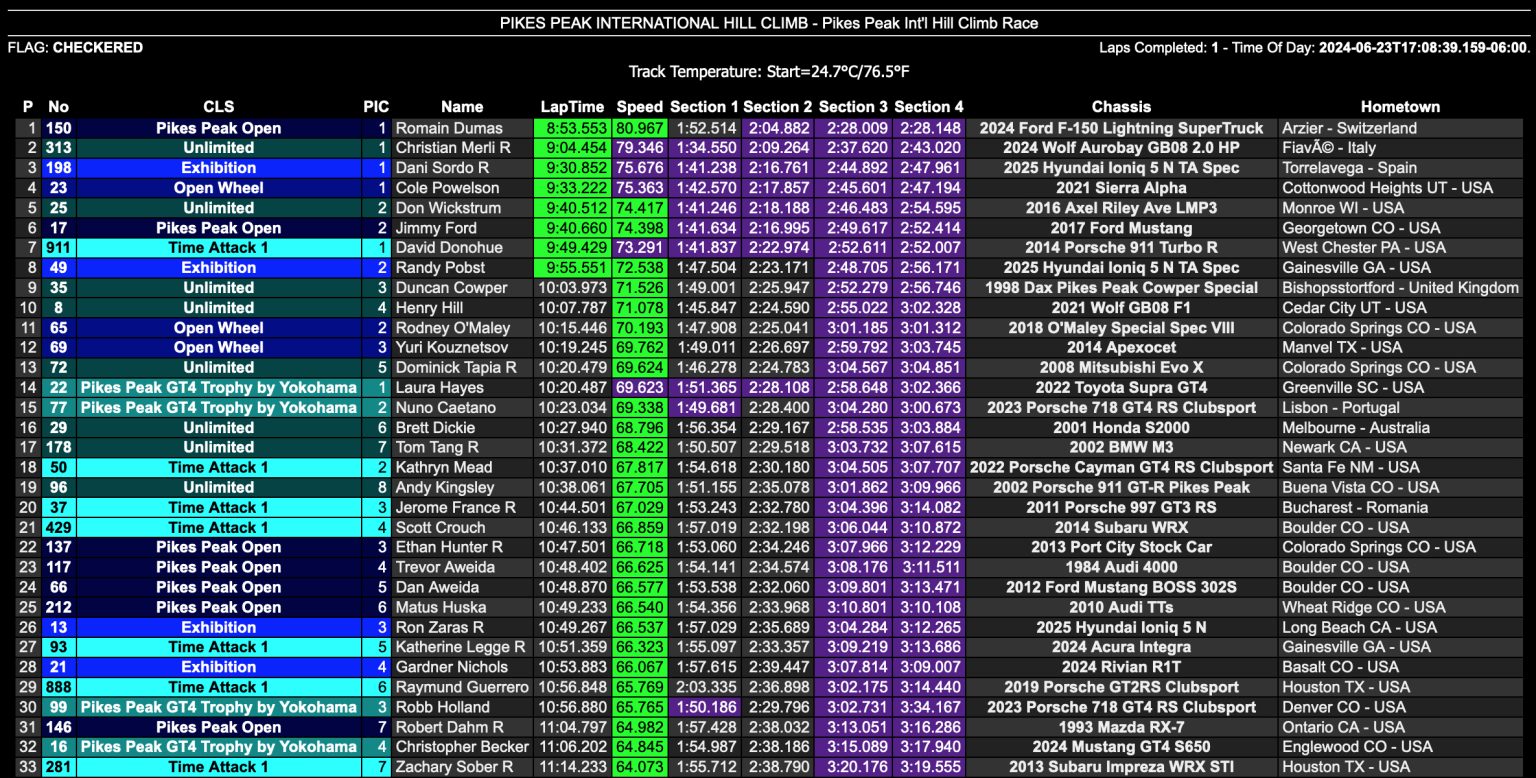Click Time Attack 1 cell for David Donohue

(218, 248)
